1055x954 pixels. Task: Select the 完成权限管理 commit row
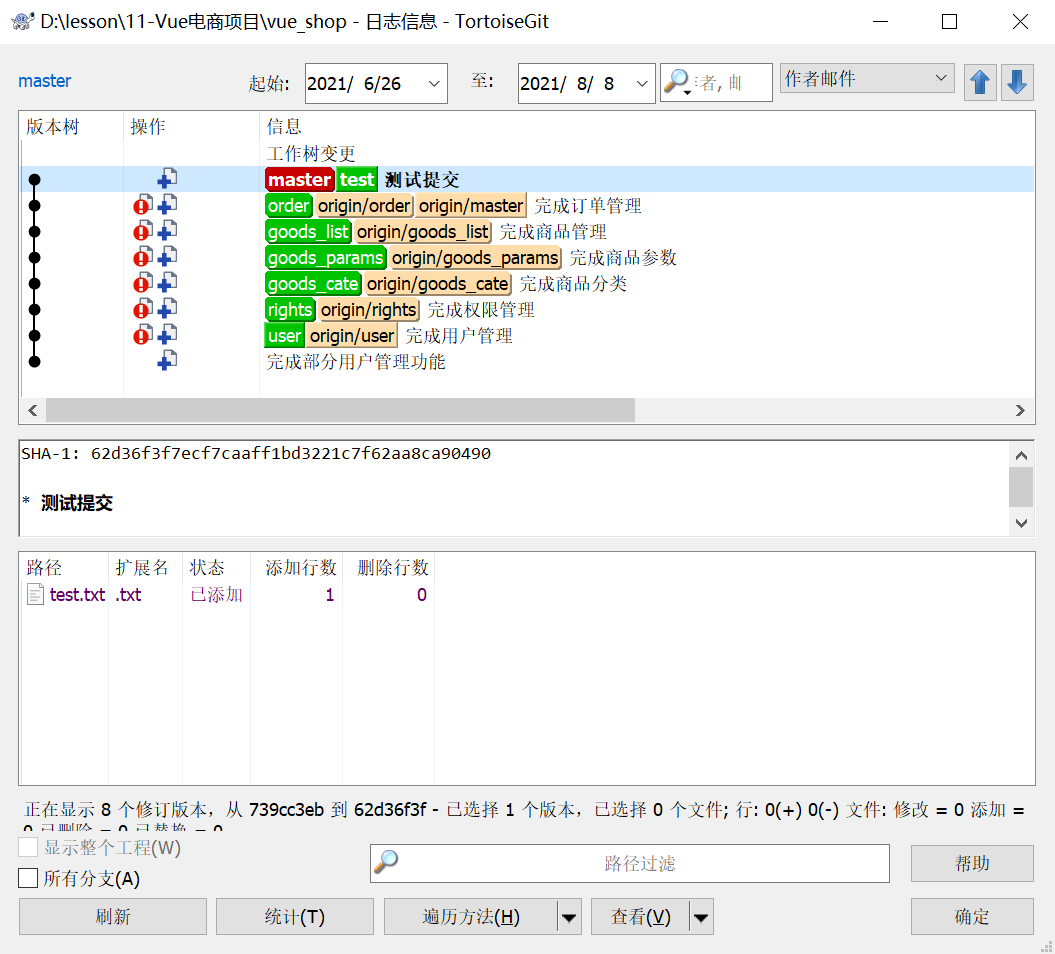click(x=528, y=309)
